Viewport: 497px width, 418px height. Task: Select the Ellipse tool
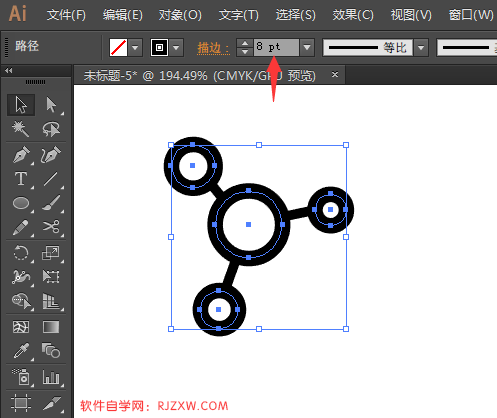coord(21,203)
